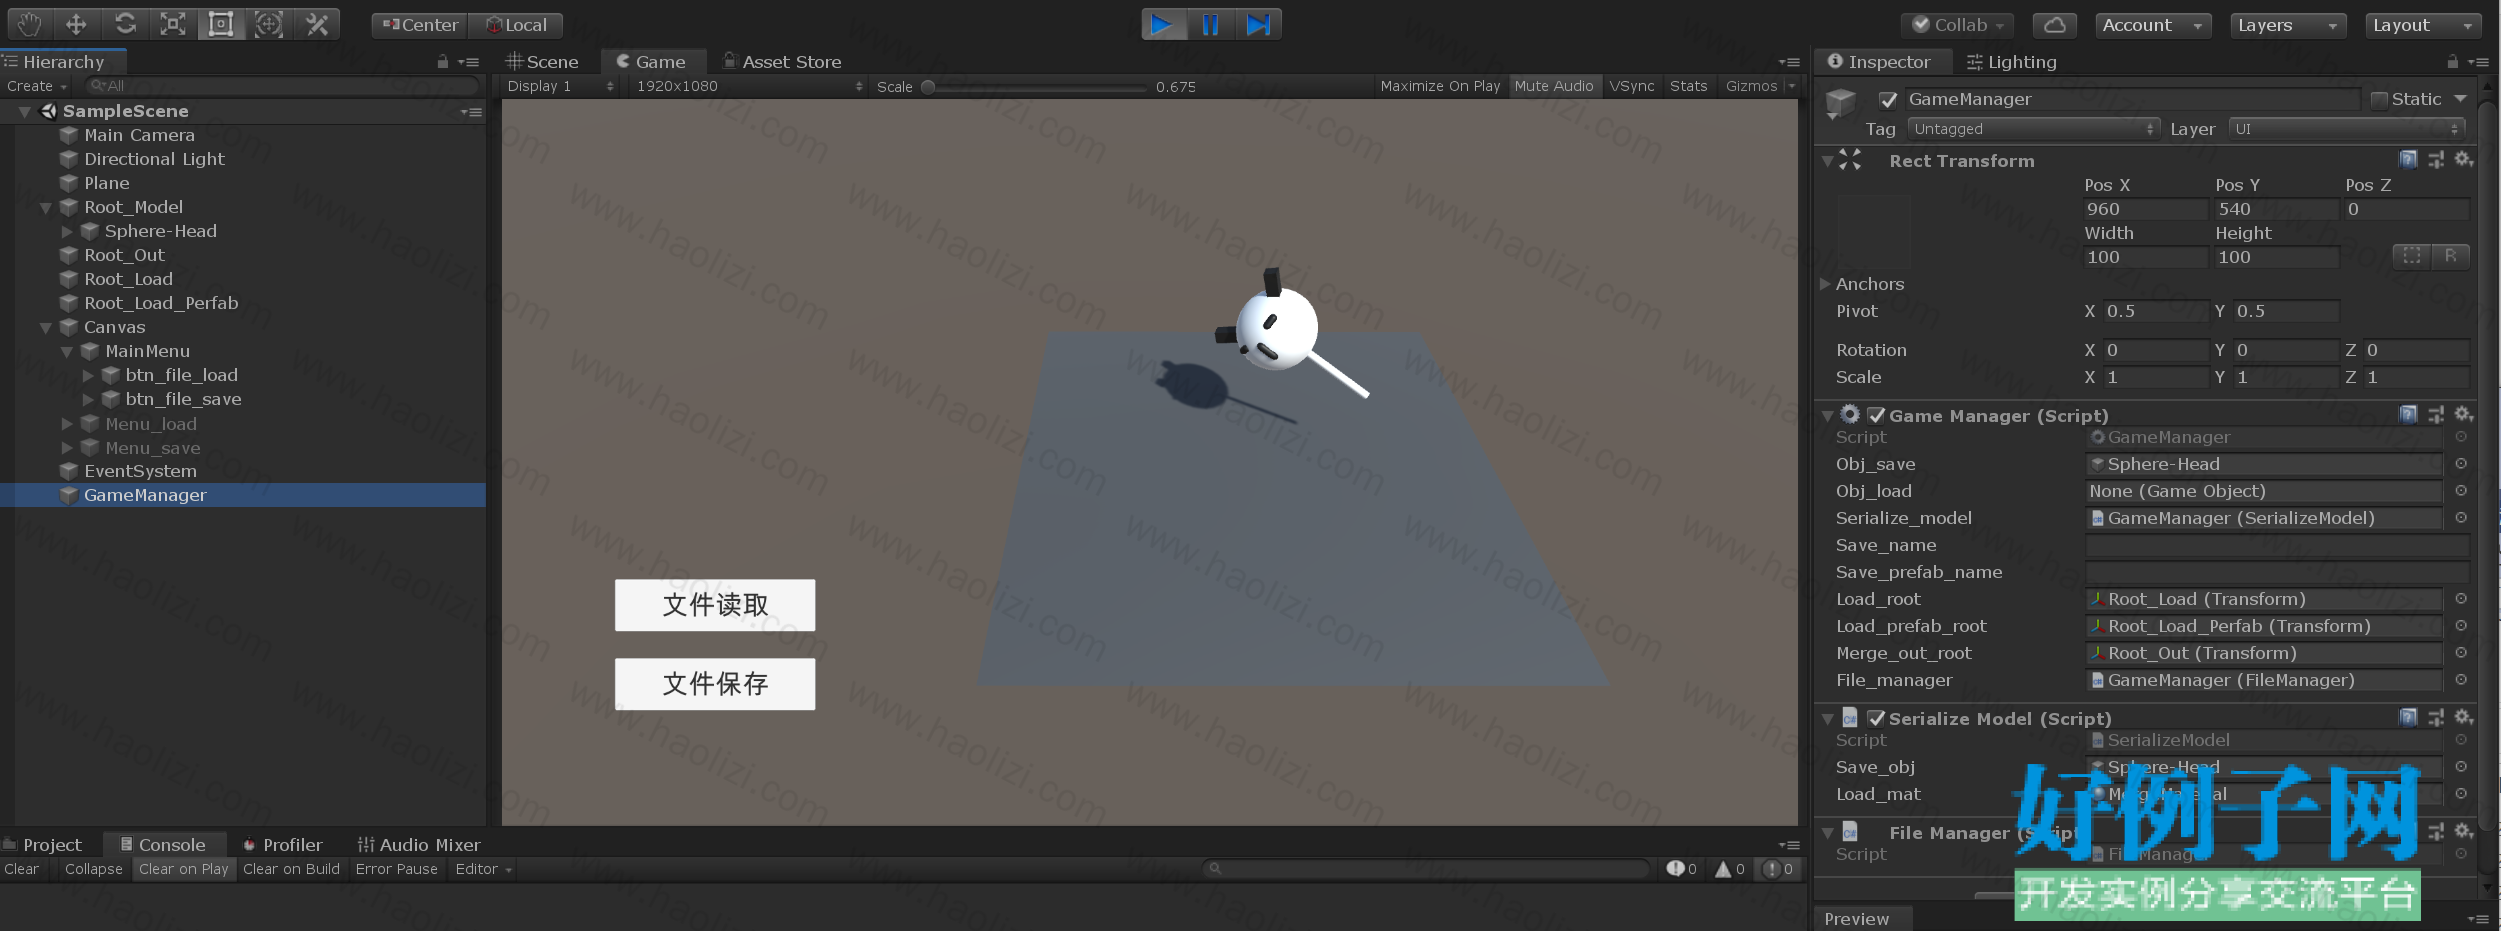Switch to the Lighting tab
This screenshot has width=2501, height=931.
point(2011,62)
